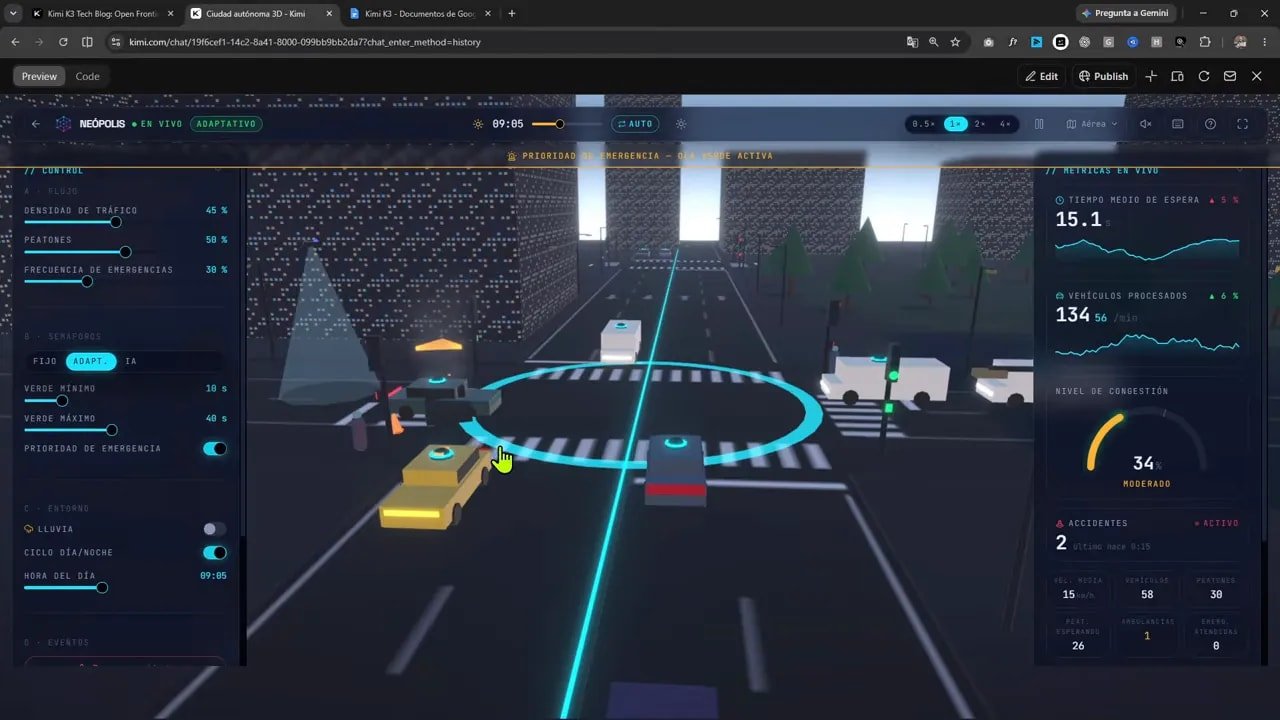Image resolution: width=1280 pixels, height=720 pixels.
Task: Set simulation speed to 4×
Action: (1005, 124)
